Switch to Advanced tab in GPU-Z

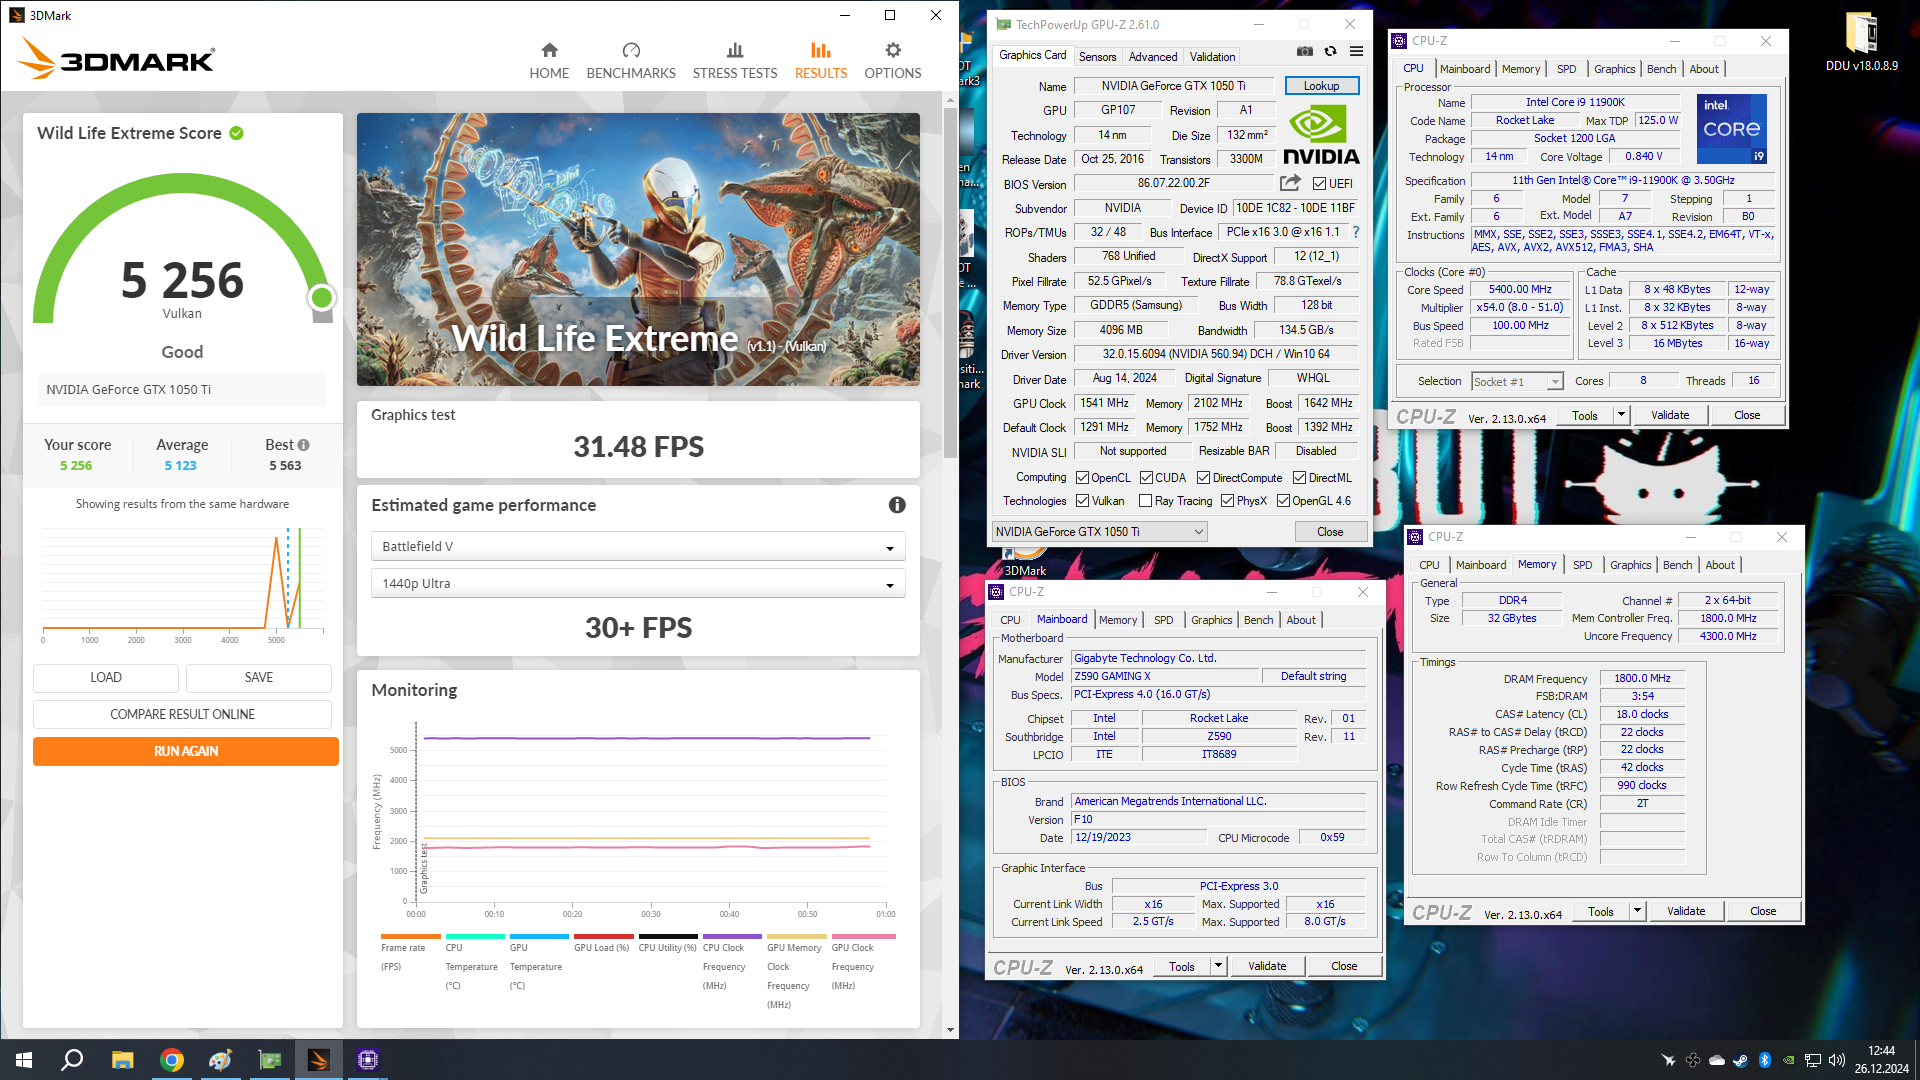click(x=1153, y=57)
